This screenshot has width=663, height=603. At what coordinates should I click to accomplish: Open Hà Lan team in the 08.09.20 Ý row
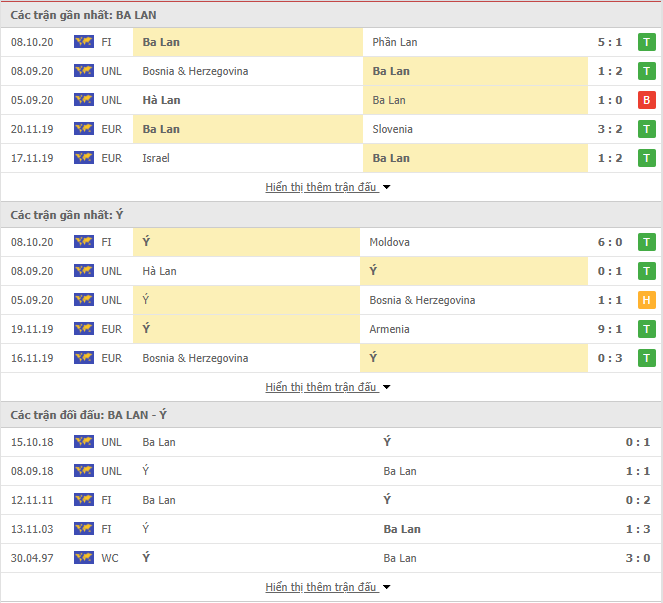(159, 271)
